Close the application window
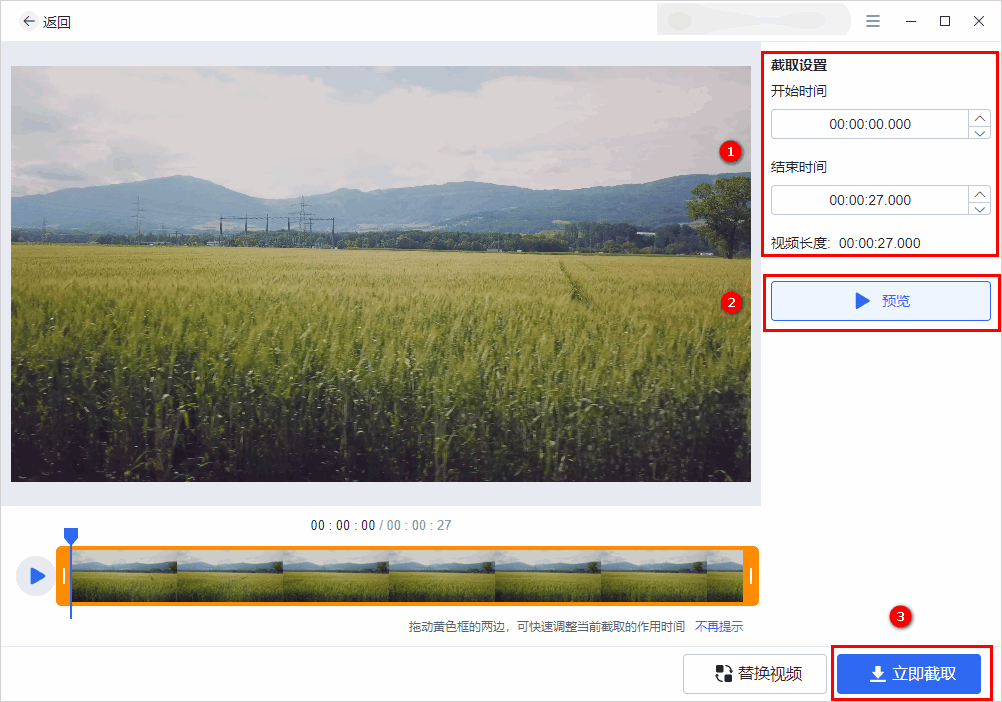The image size is (1002, 702). (x=978, y=21)
